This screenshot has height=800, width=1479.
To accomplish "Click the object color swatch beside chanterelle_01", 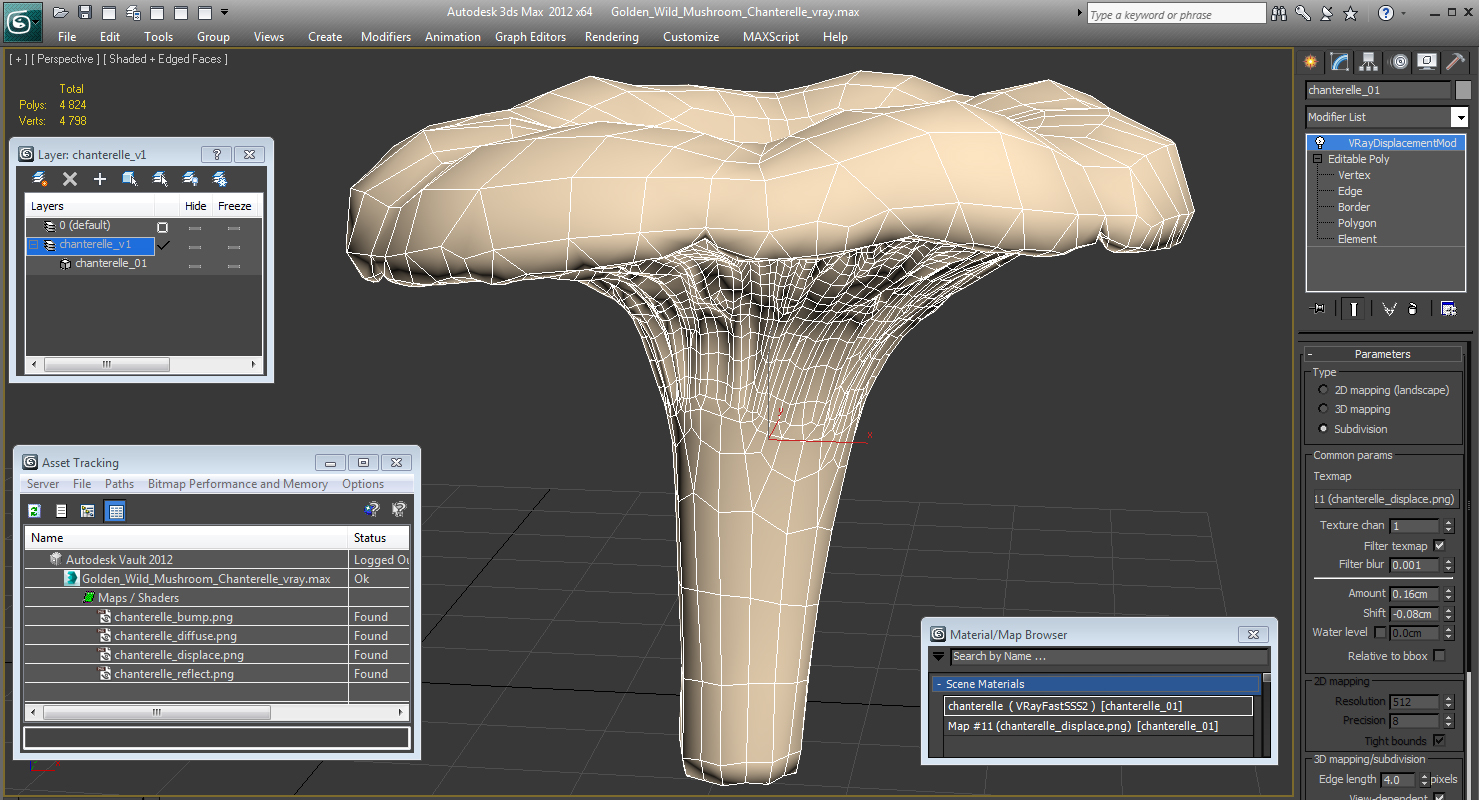I will click(1463, 90).
